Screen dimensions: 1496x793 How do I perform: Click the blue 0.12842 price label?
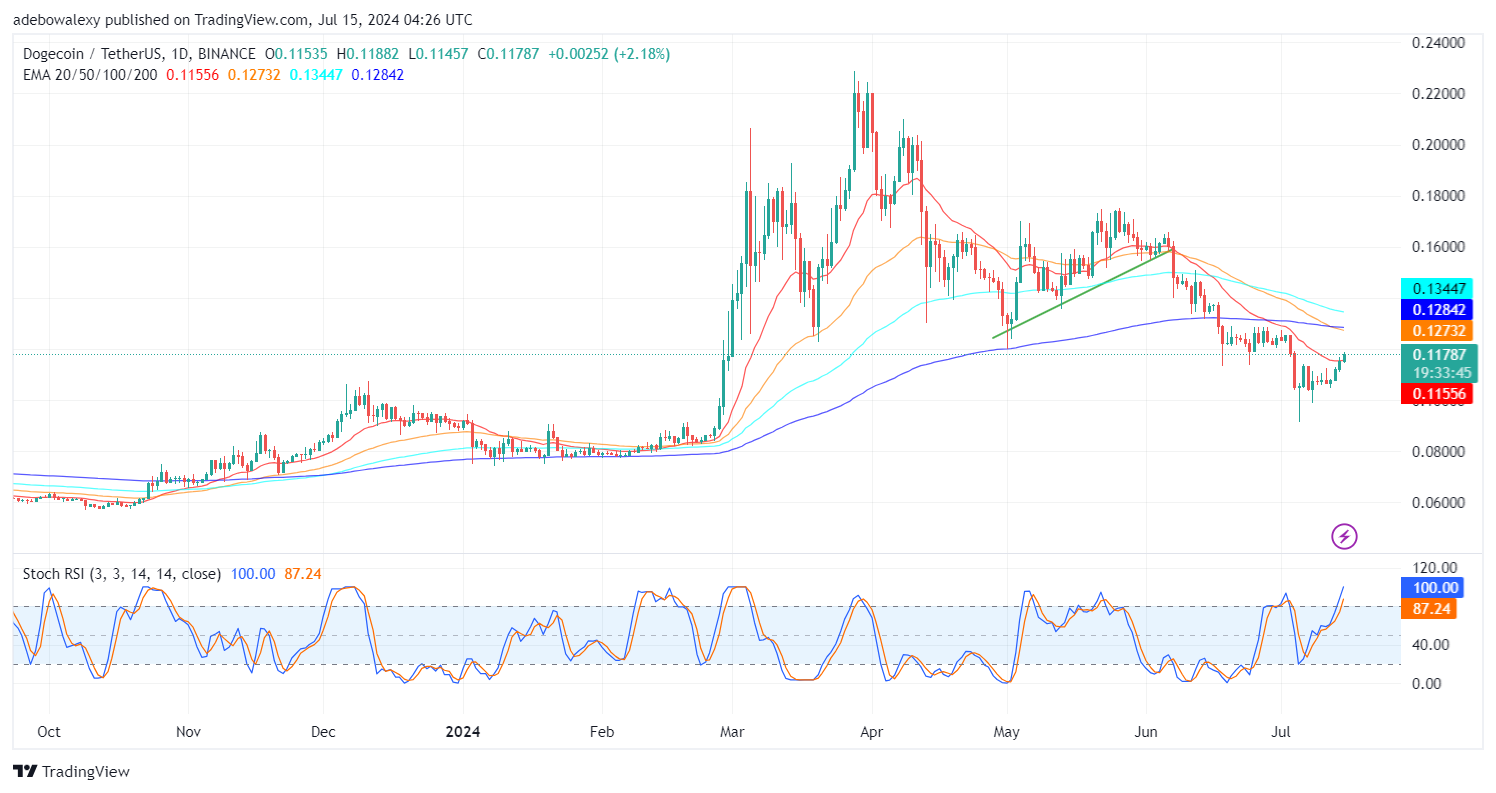(x=1437, y=310)
